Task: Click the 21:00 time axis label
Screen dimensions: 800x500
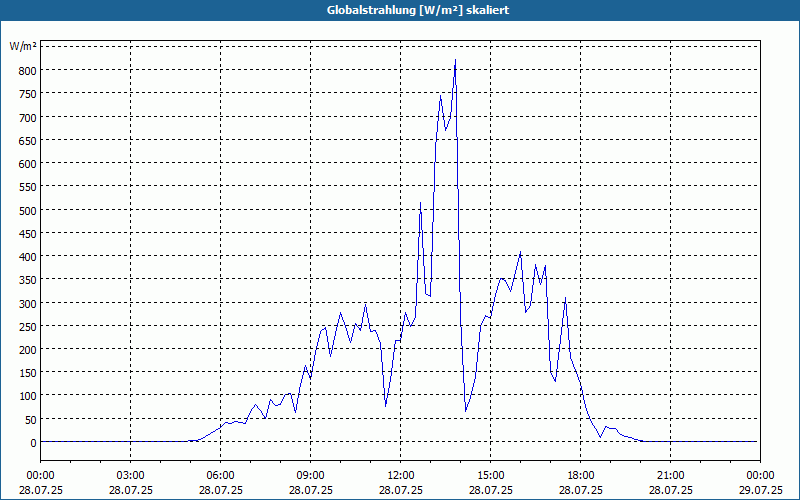Action: [670, 476]
